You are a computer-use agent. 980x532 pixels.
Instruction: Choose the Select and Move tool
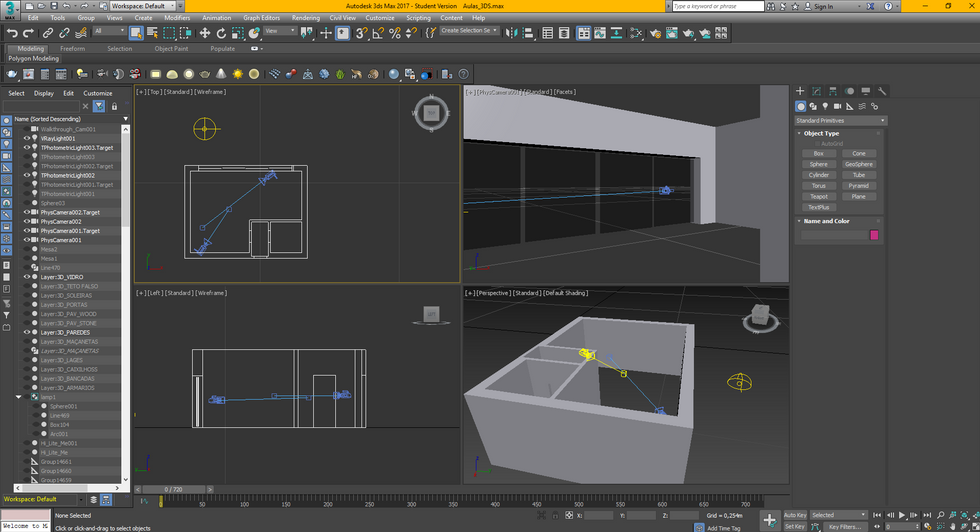pos(204,33)
